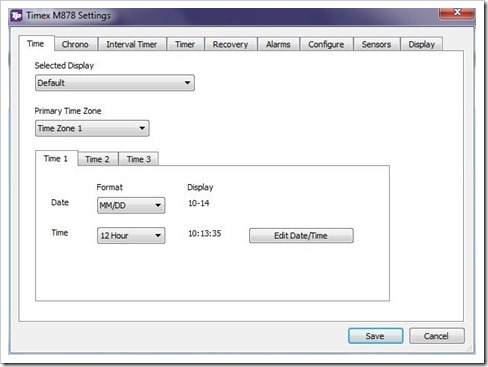The image size is (488, 367).
Task: Click the top-level Time tab
Action: pyautogui.click(x=36, y=44)
